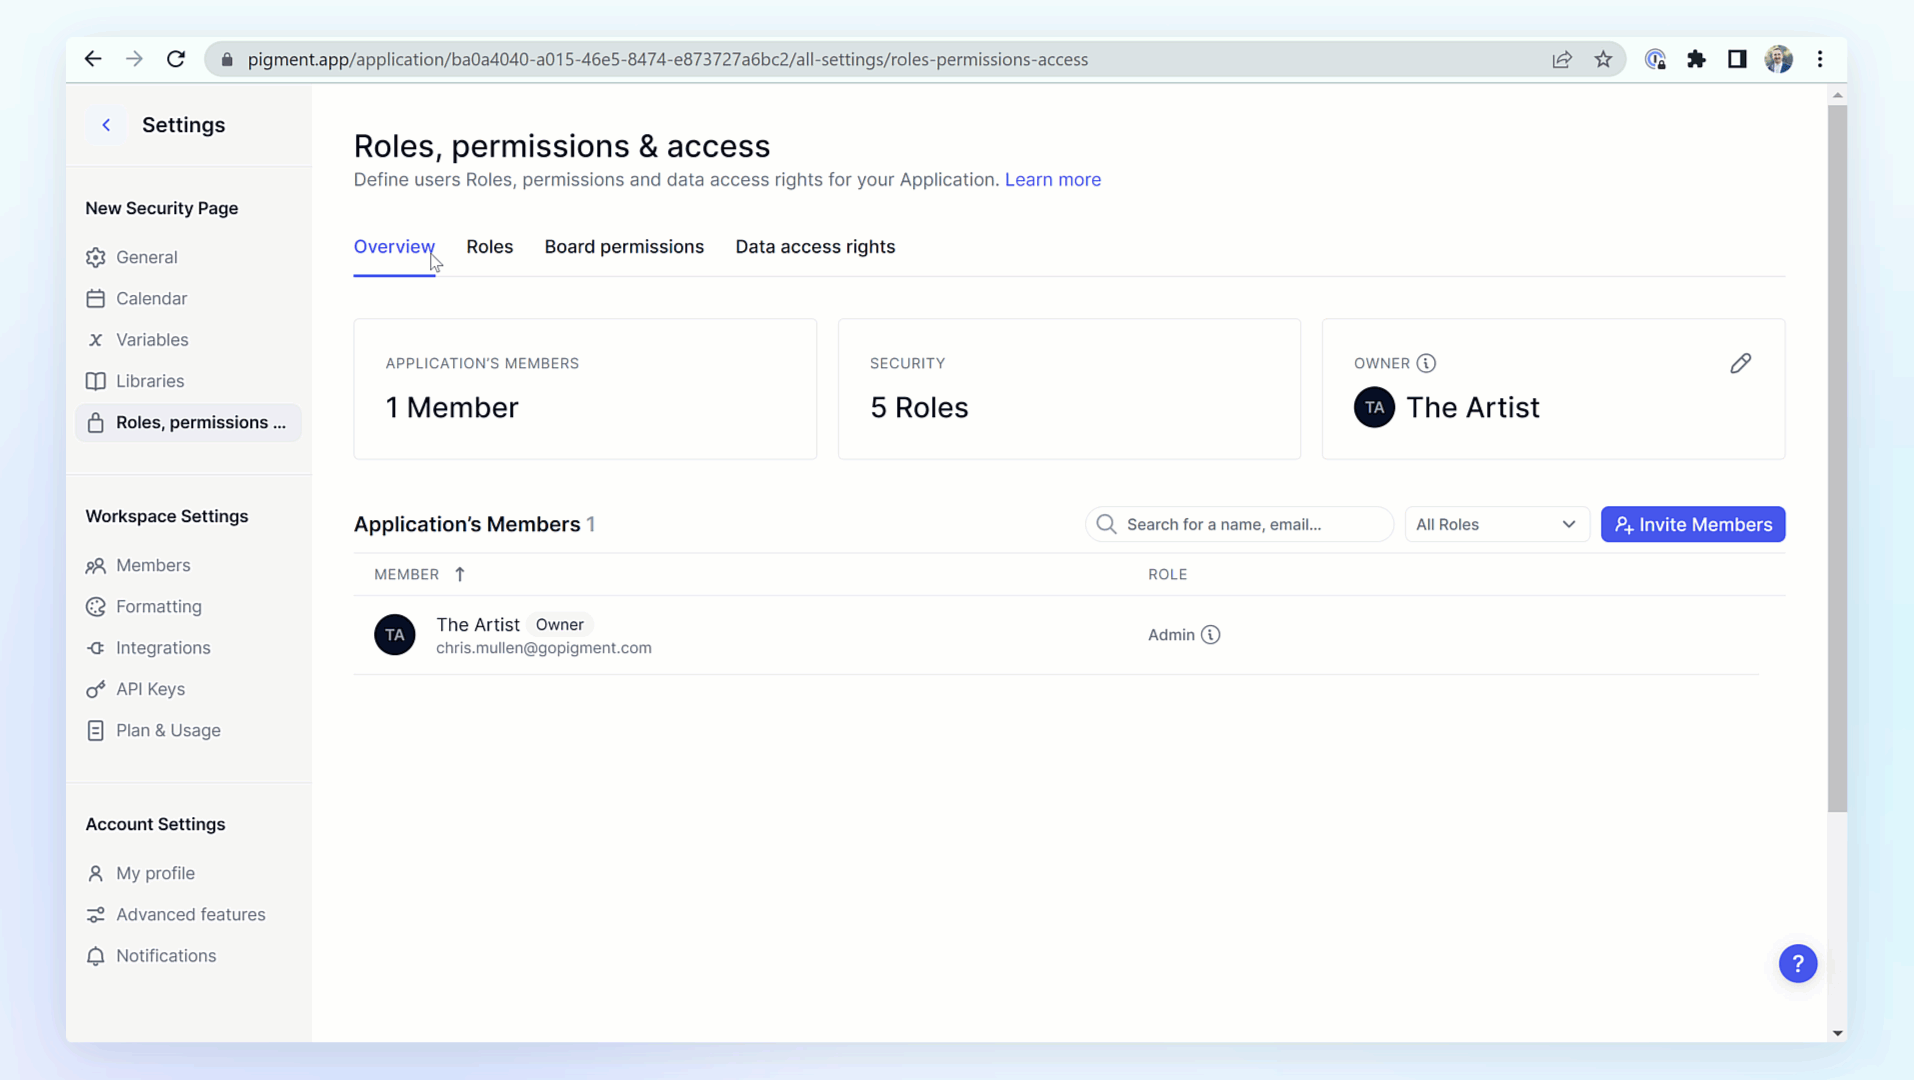Expand the All Roles filter dropdown

1497,524
